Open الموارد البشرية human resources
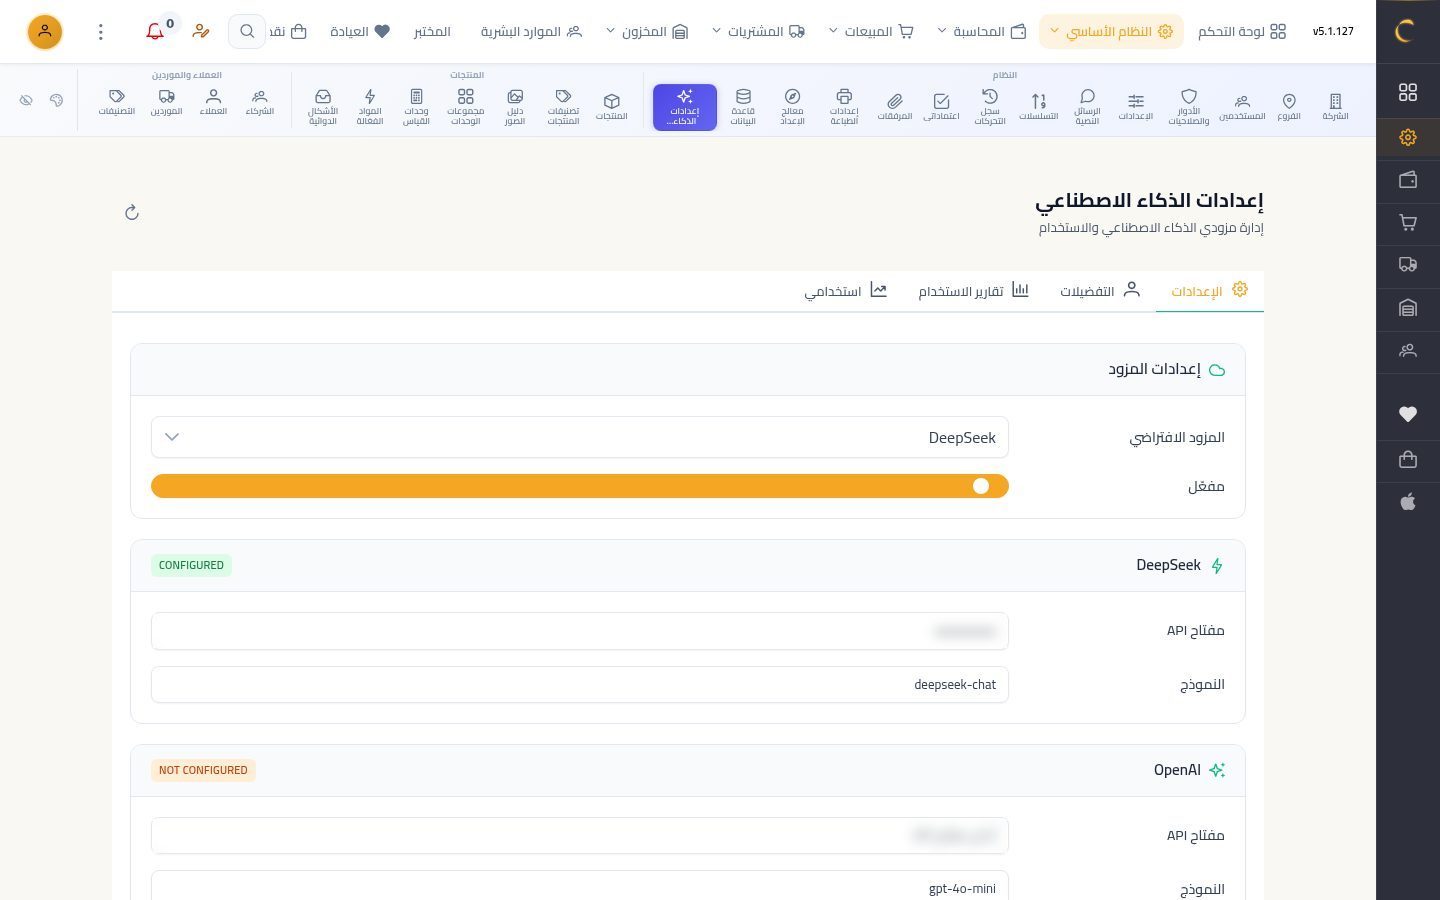The height and width of the screenshot is (900, 1440). pyautogui.click(x=531, y=31)
